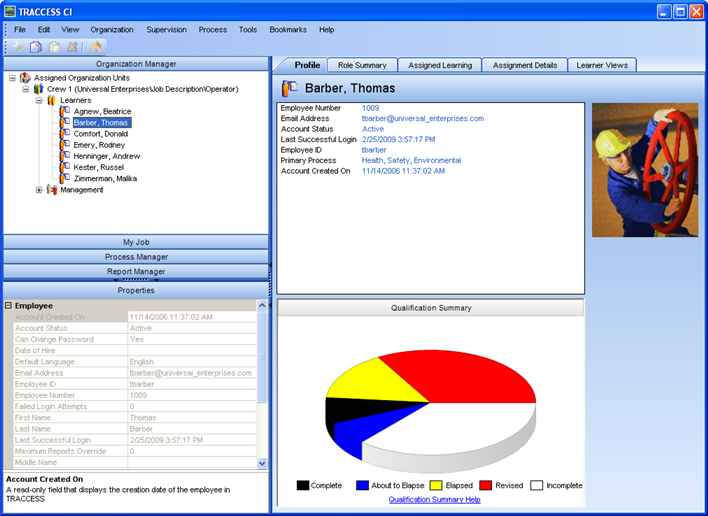Click the email tbarber@universal_enterprises.com in profile
Viewport: 708px width, 516px height.
click(x=423, y=118)
